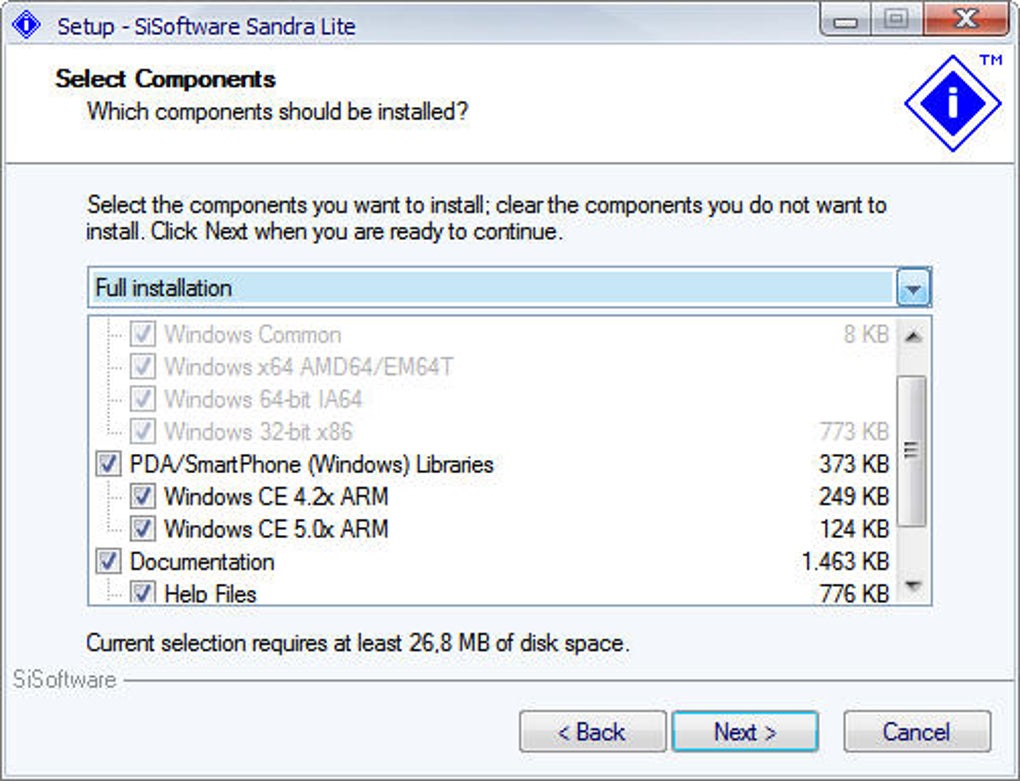Toggle Windows CE 5.0x ARM checkbox
This screenshot has width=1020, height=781.
pos(143,529)
